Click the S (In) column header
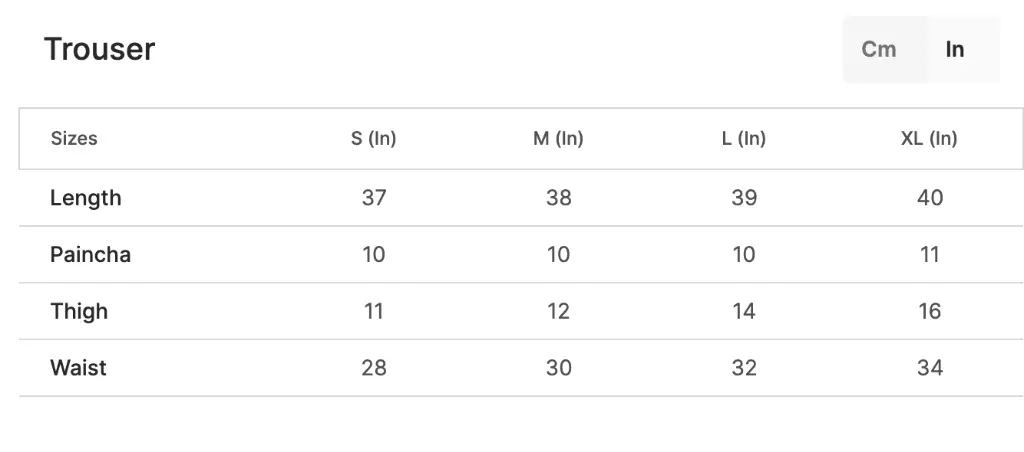 pyautogui.click(x=374, y=138)
